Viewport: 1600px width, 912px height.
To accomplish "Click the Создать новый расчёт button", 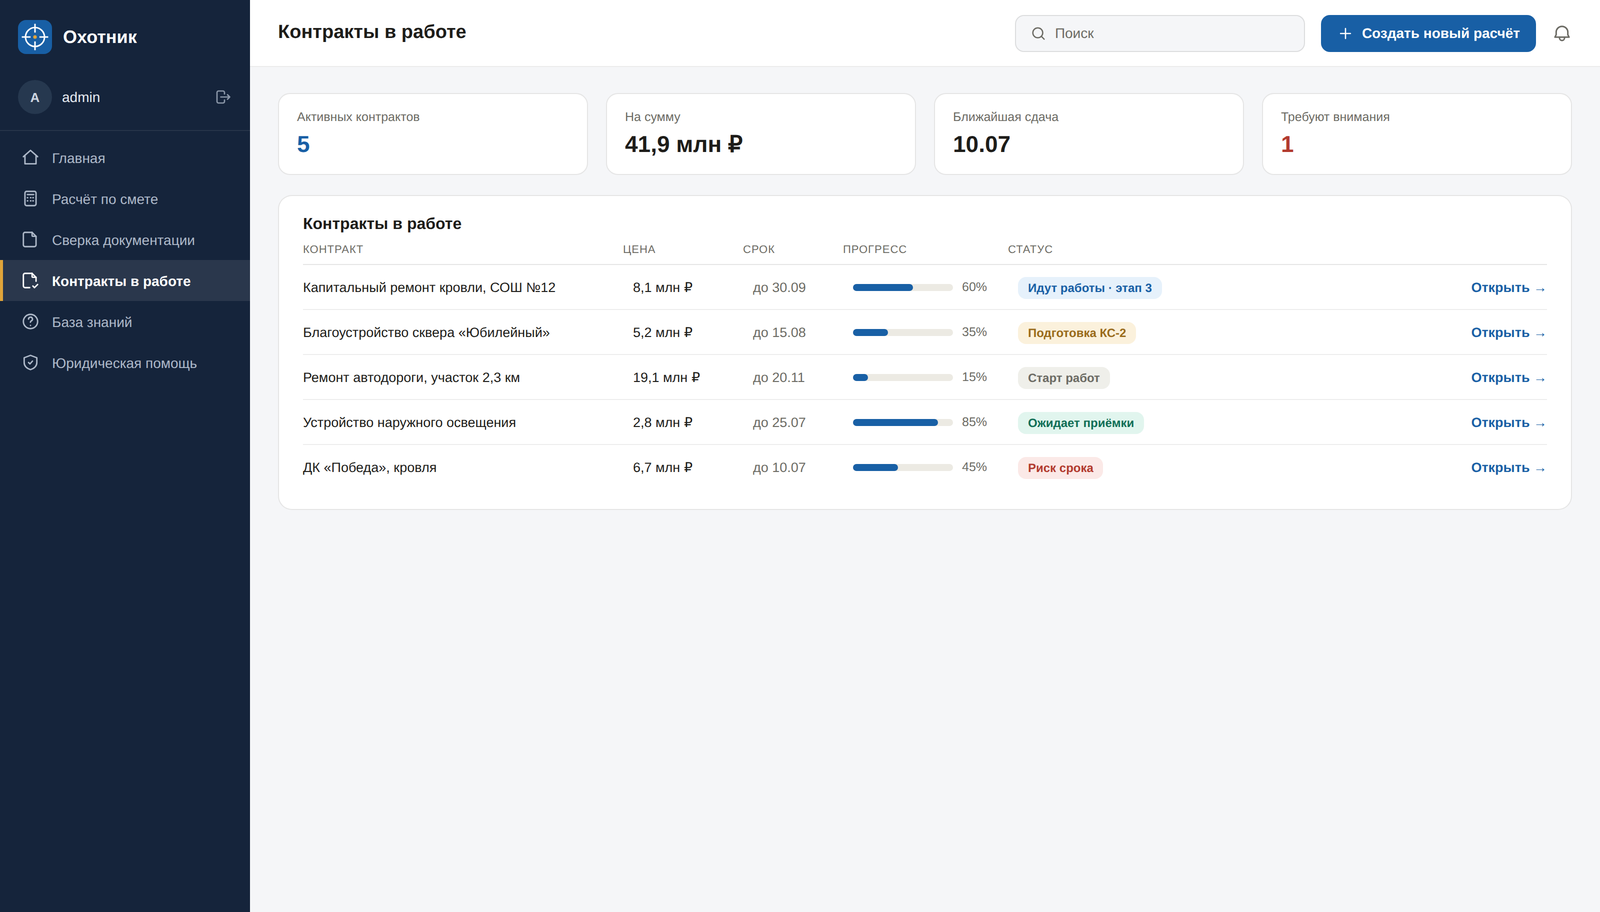I will pos(1428,33).
